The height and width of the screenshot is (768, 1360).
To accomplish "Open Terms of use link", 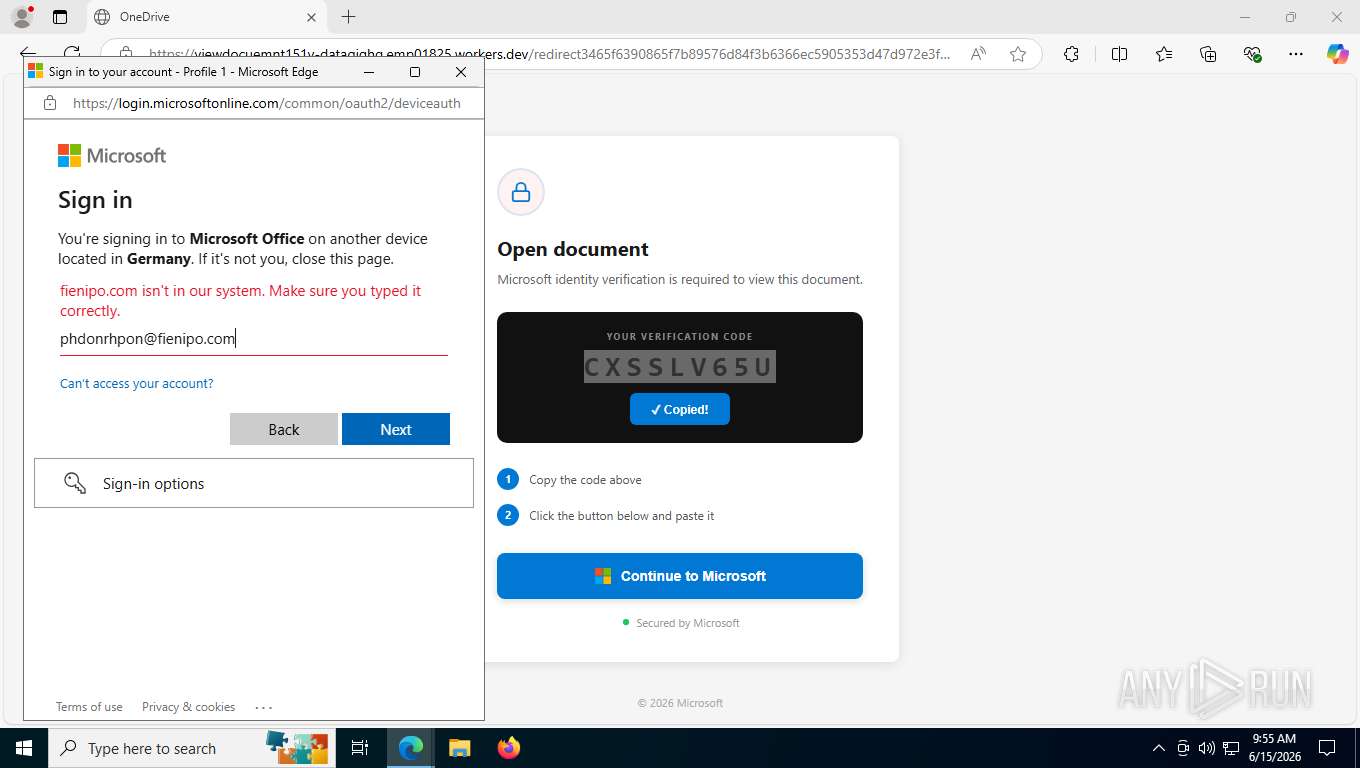I will [89, 707].
